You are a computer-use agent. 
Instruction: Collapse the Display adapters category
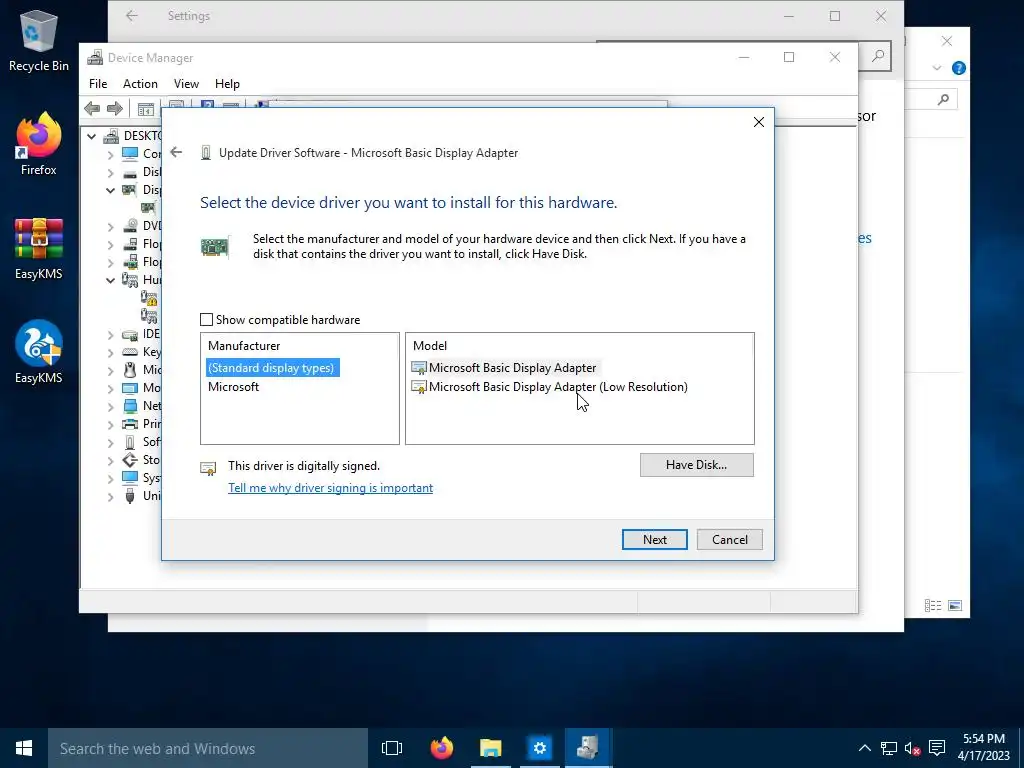coord(110,190)
